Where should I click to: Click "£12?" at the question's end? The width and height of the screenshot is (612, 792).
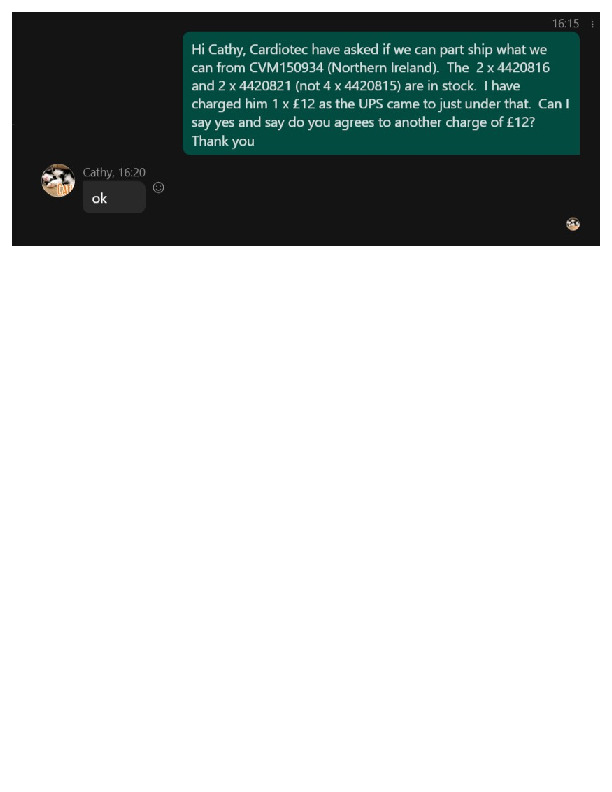[x=521, y=123]
